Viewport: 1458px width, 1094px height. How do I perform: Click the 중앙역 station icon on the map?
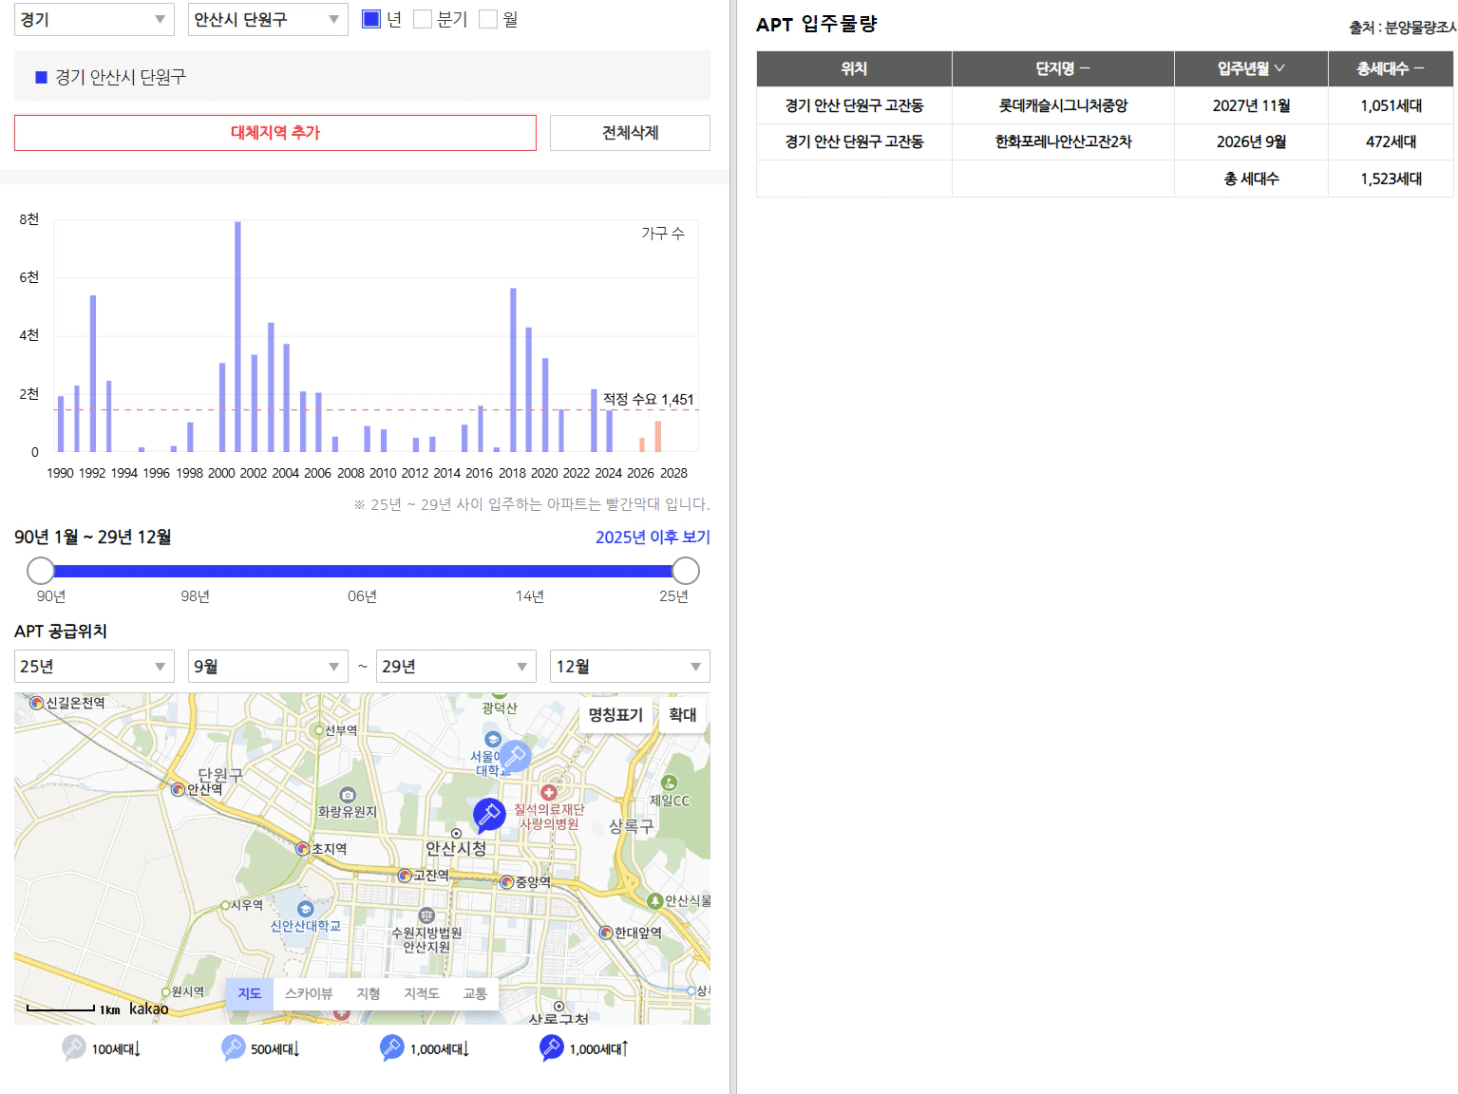pos(507,882)
